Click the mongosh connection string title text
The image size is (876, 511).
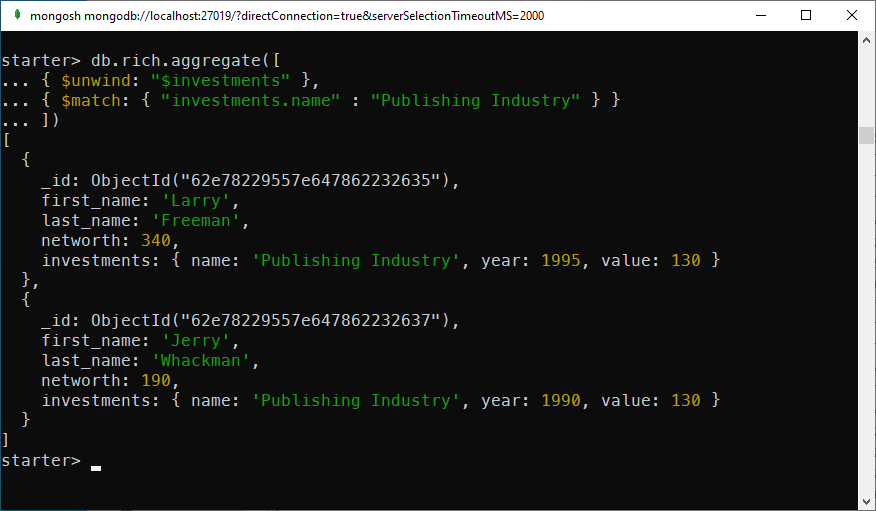pos(287,16)
